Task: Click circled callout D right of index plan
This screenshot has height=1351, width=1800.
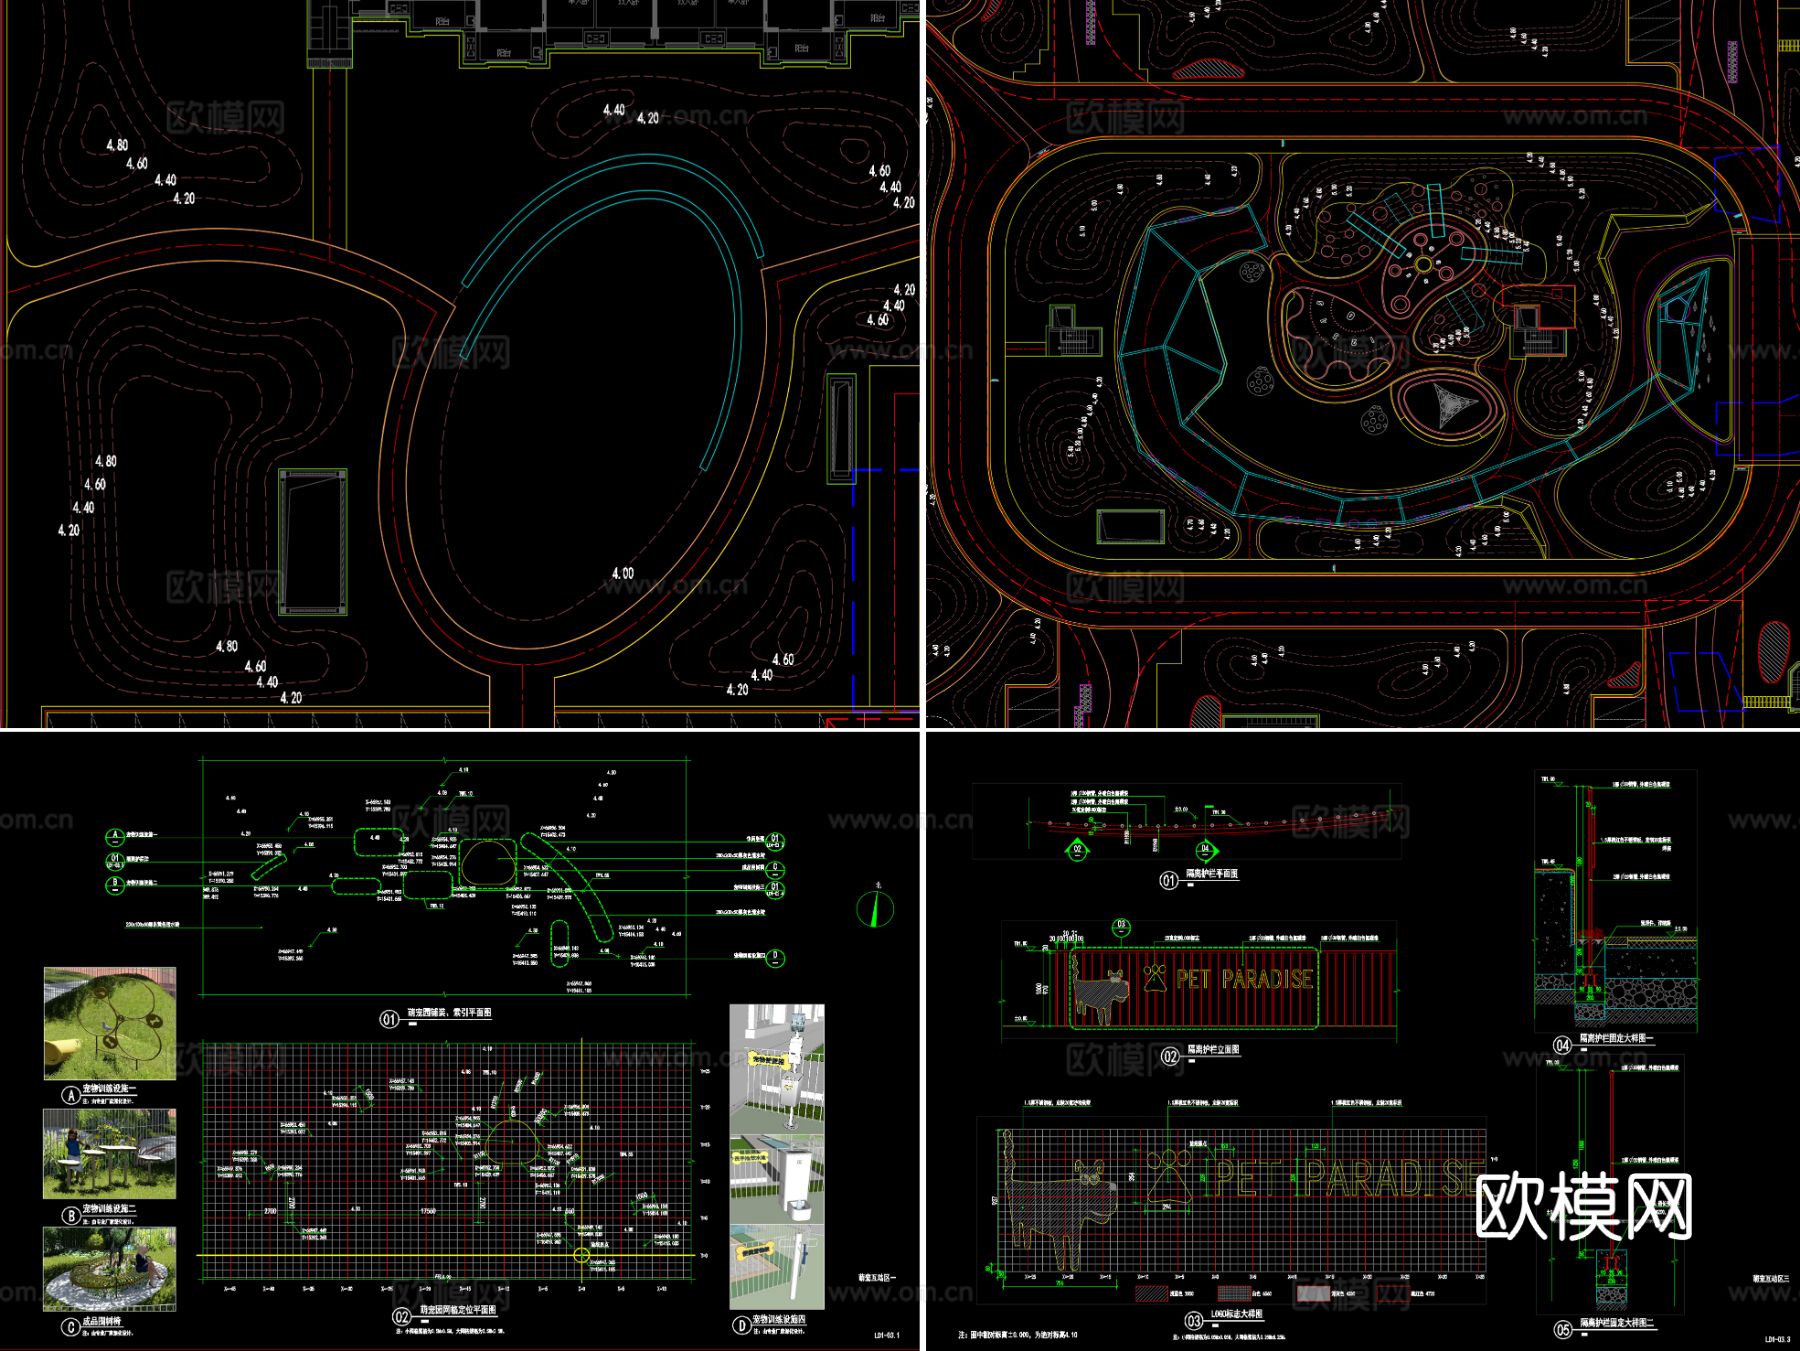Action: (775, 957)
